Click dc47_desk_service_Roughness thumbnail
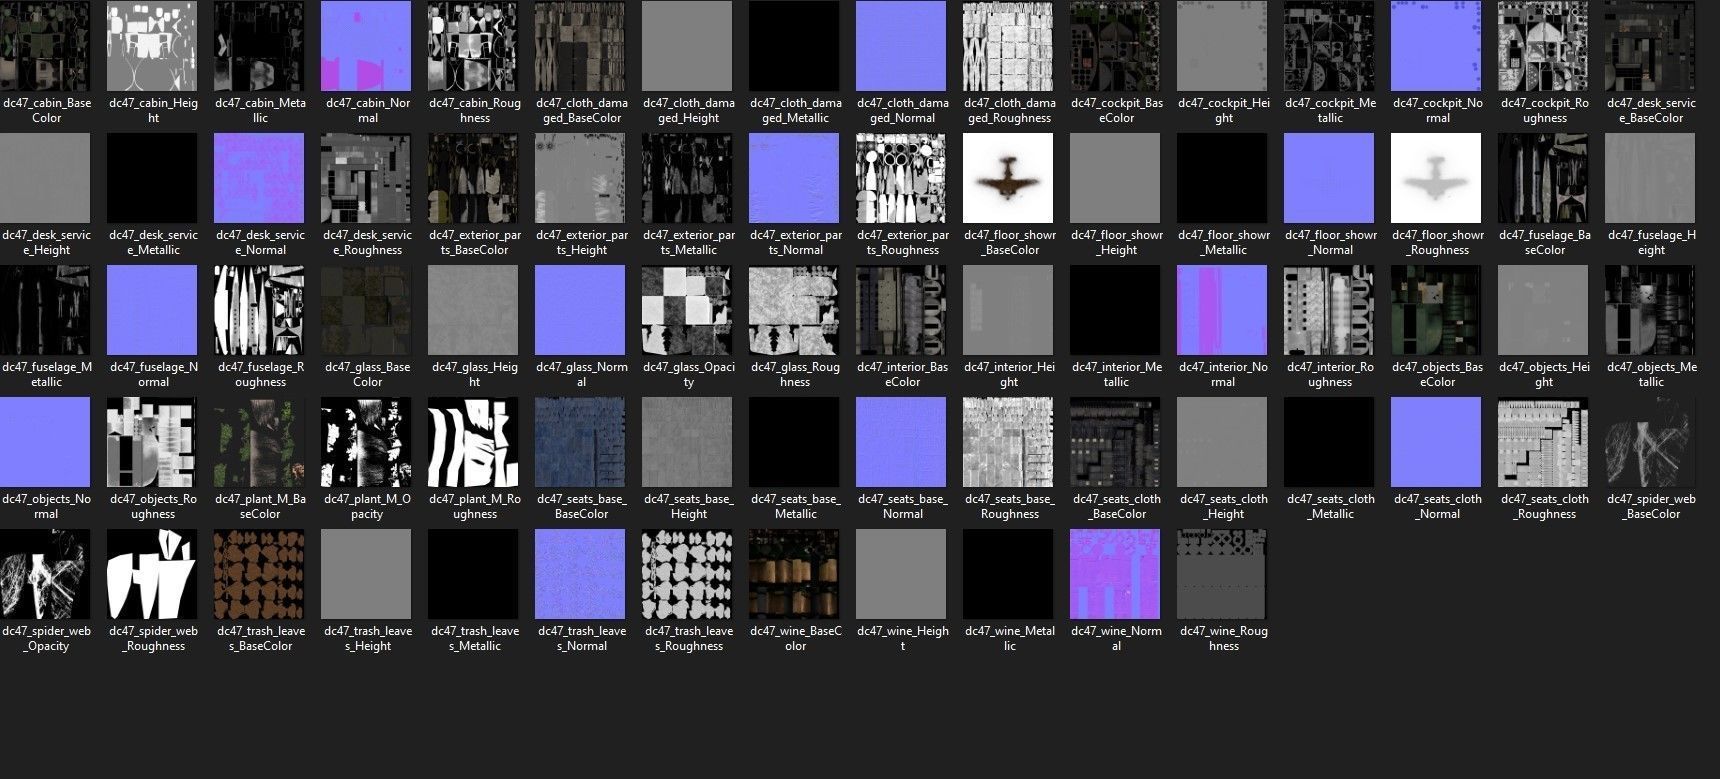Viewport: 1720px width, 779px height. pos(367,178)
